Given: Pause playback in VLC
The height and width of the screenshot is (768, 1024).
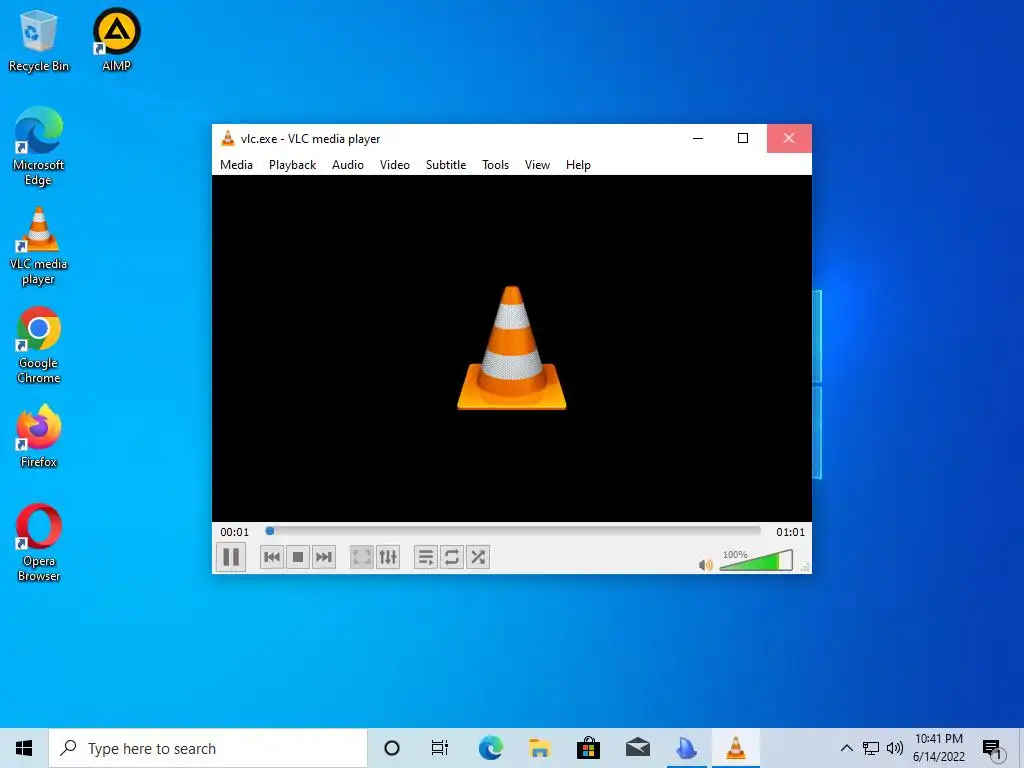Looking at the screenshot, I should click(231, 557).
